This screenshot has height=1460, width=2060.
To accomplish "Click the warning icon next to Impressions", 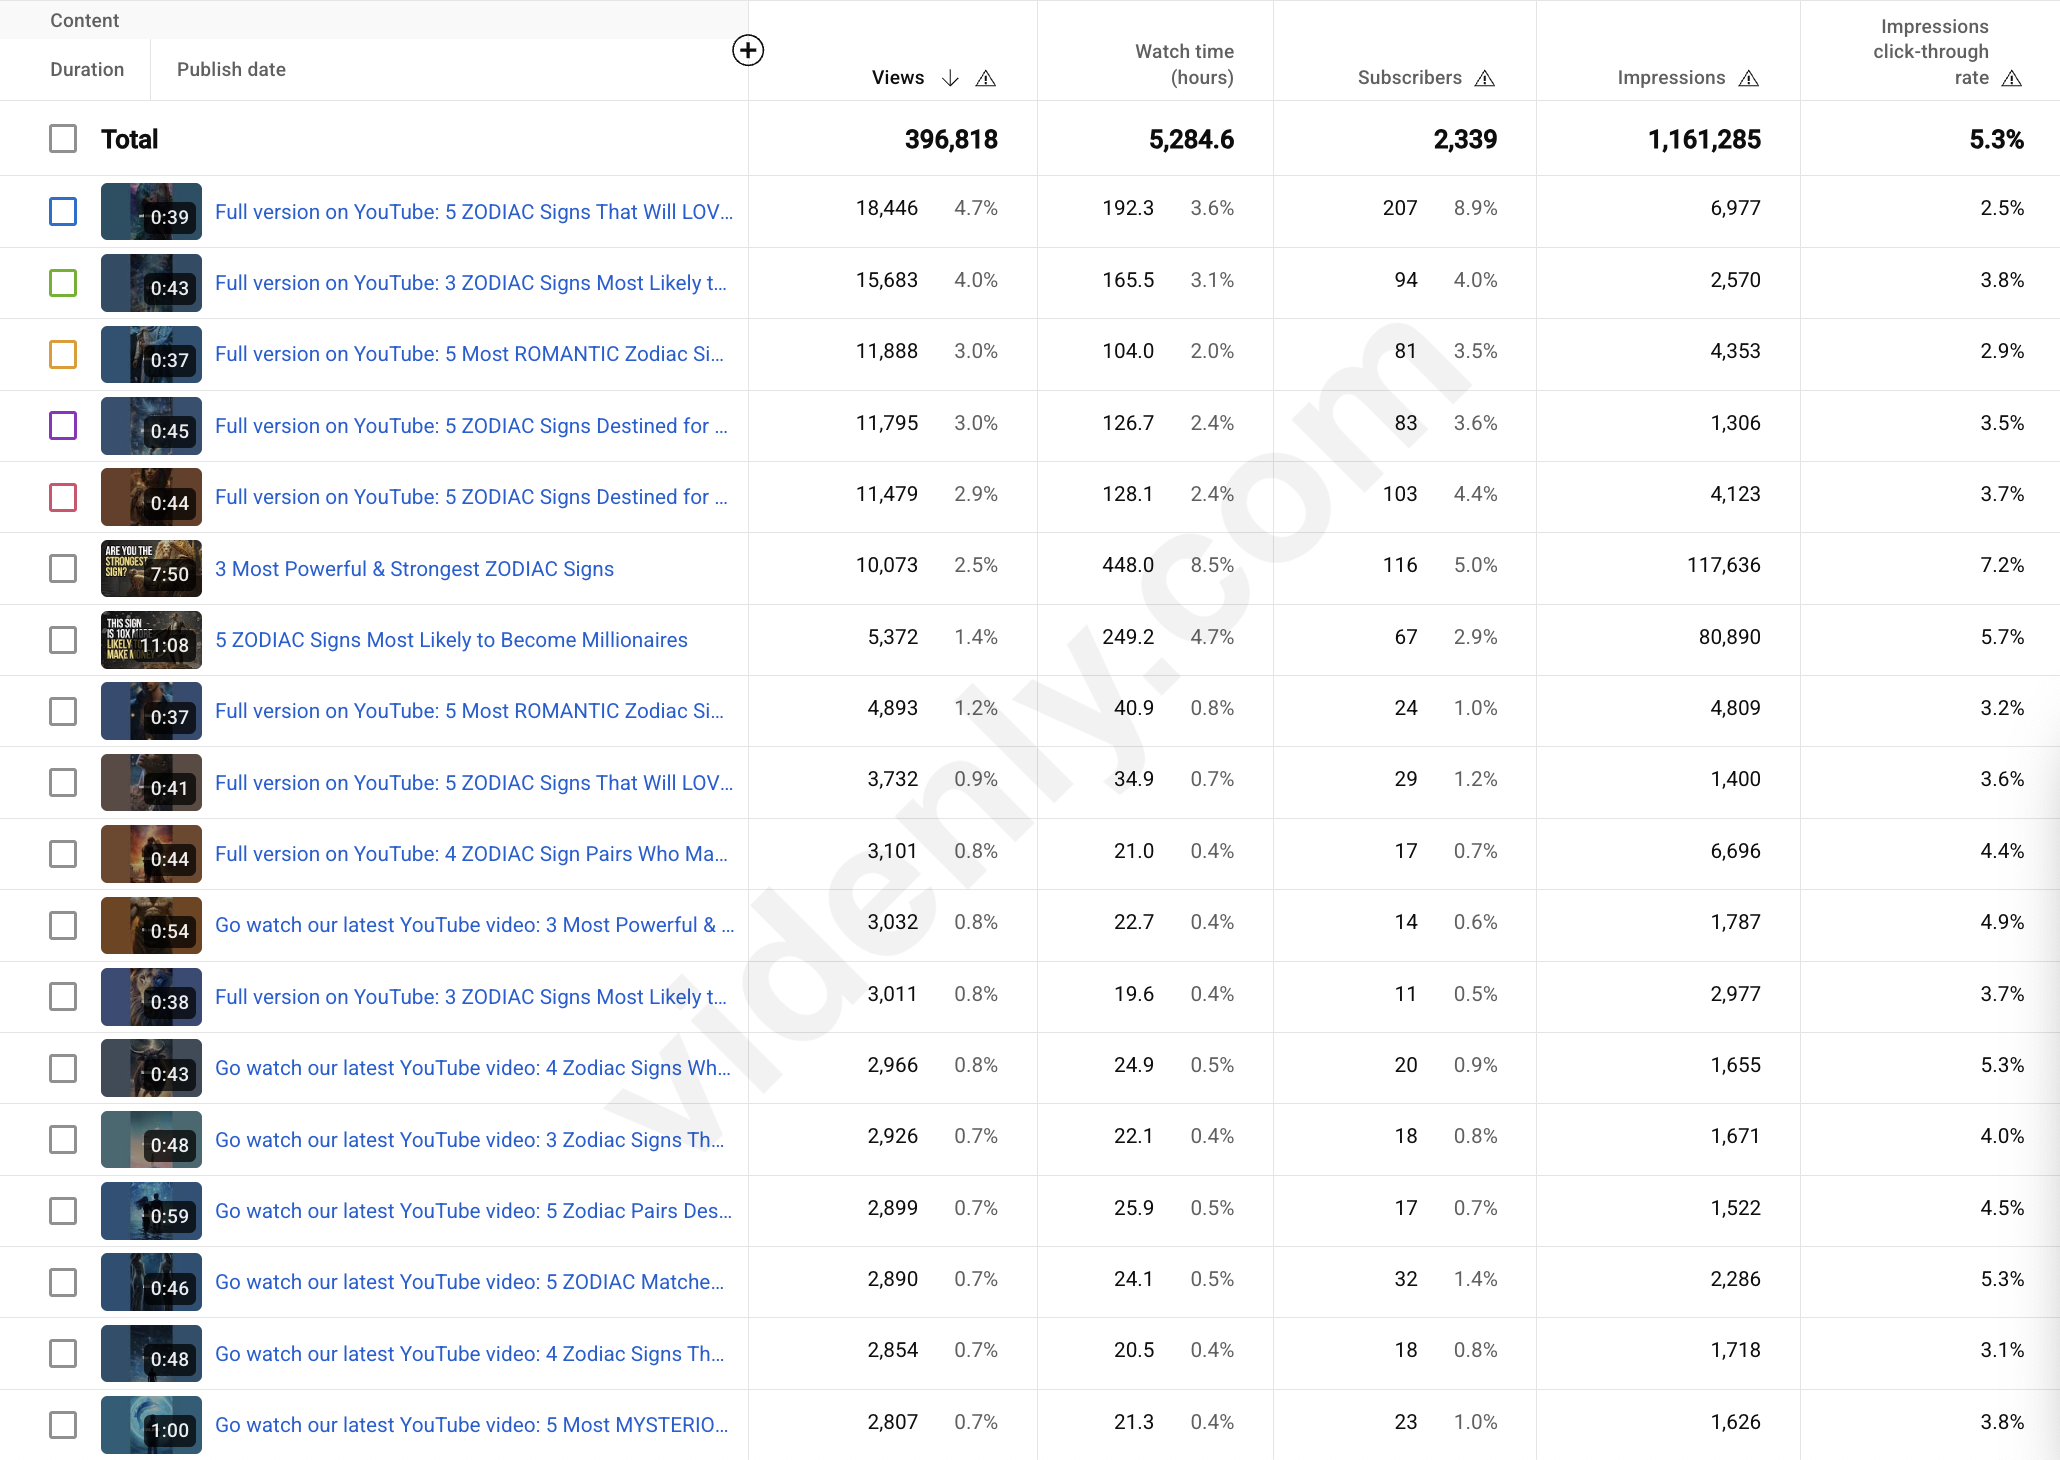I will [1748, 77].
